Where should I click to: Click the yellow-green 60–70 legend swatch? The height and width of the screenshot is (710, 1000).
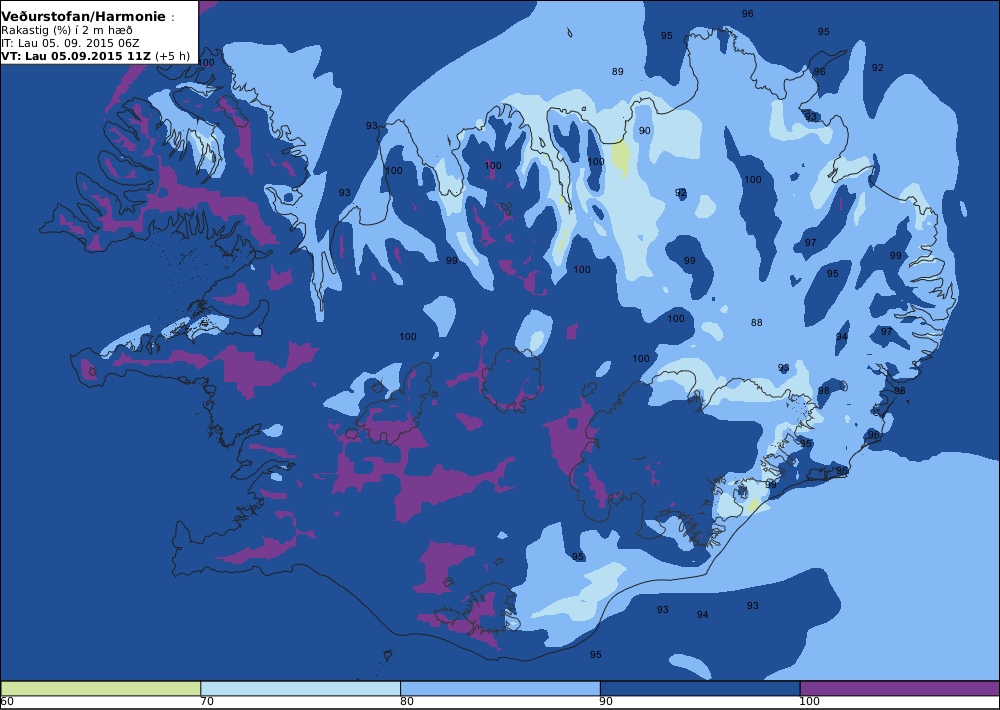click(x=101, y=688)
